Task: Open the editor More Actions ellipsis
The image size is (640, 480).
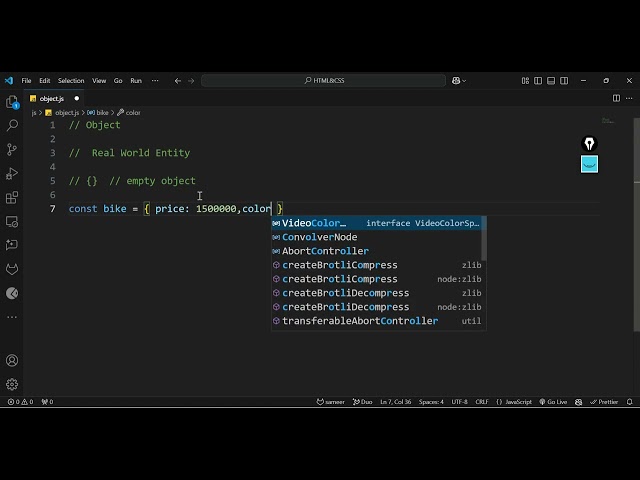Action: click(x=629, y=98)
